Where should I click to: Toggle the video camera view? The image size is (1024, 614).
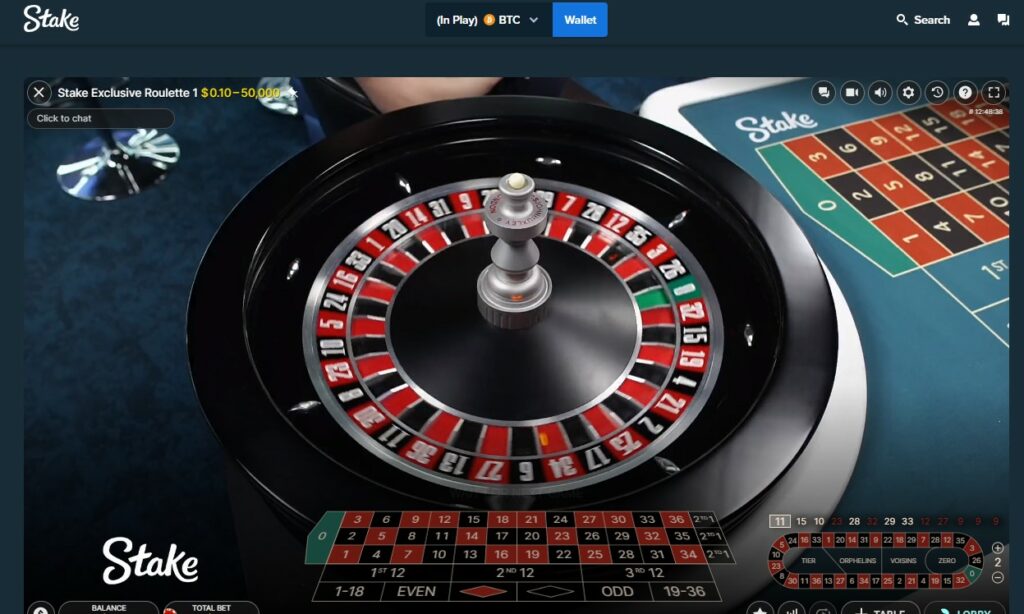[852, 93]
